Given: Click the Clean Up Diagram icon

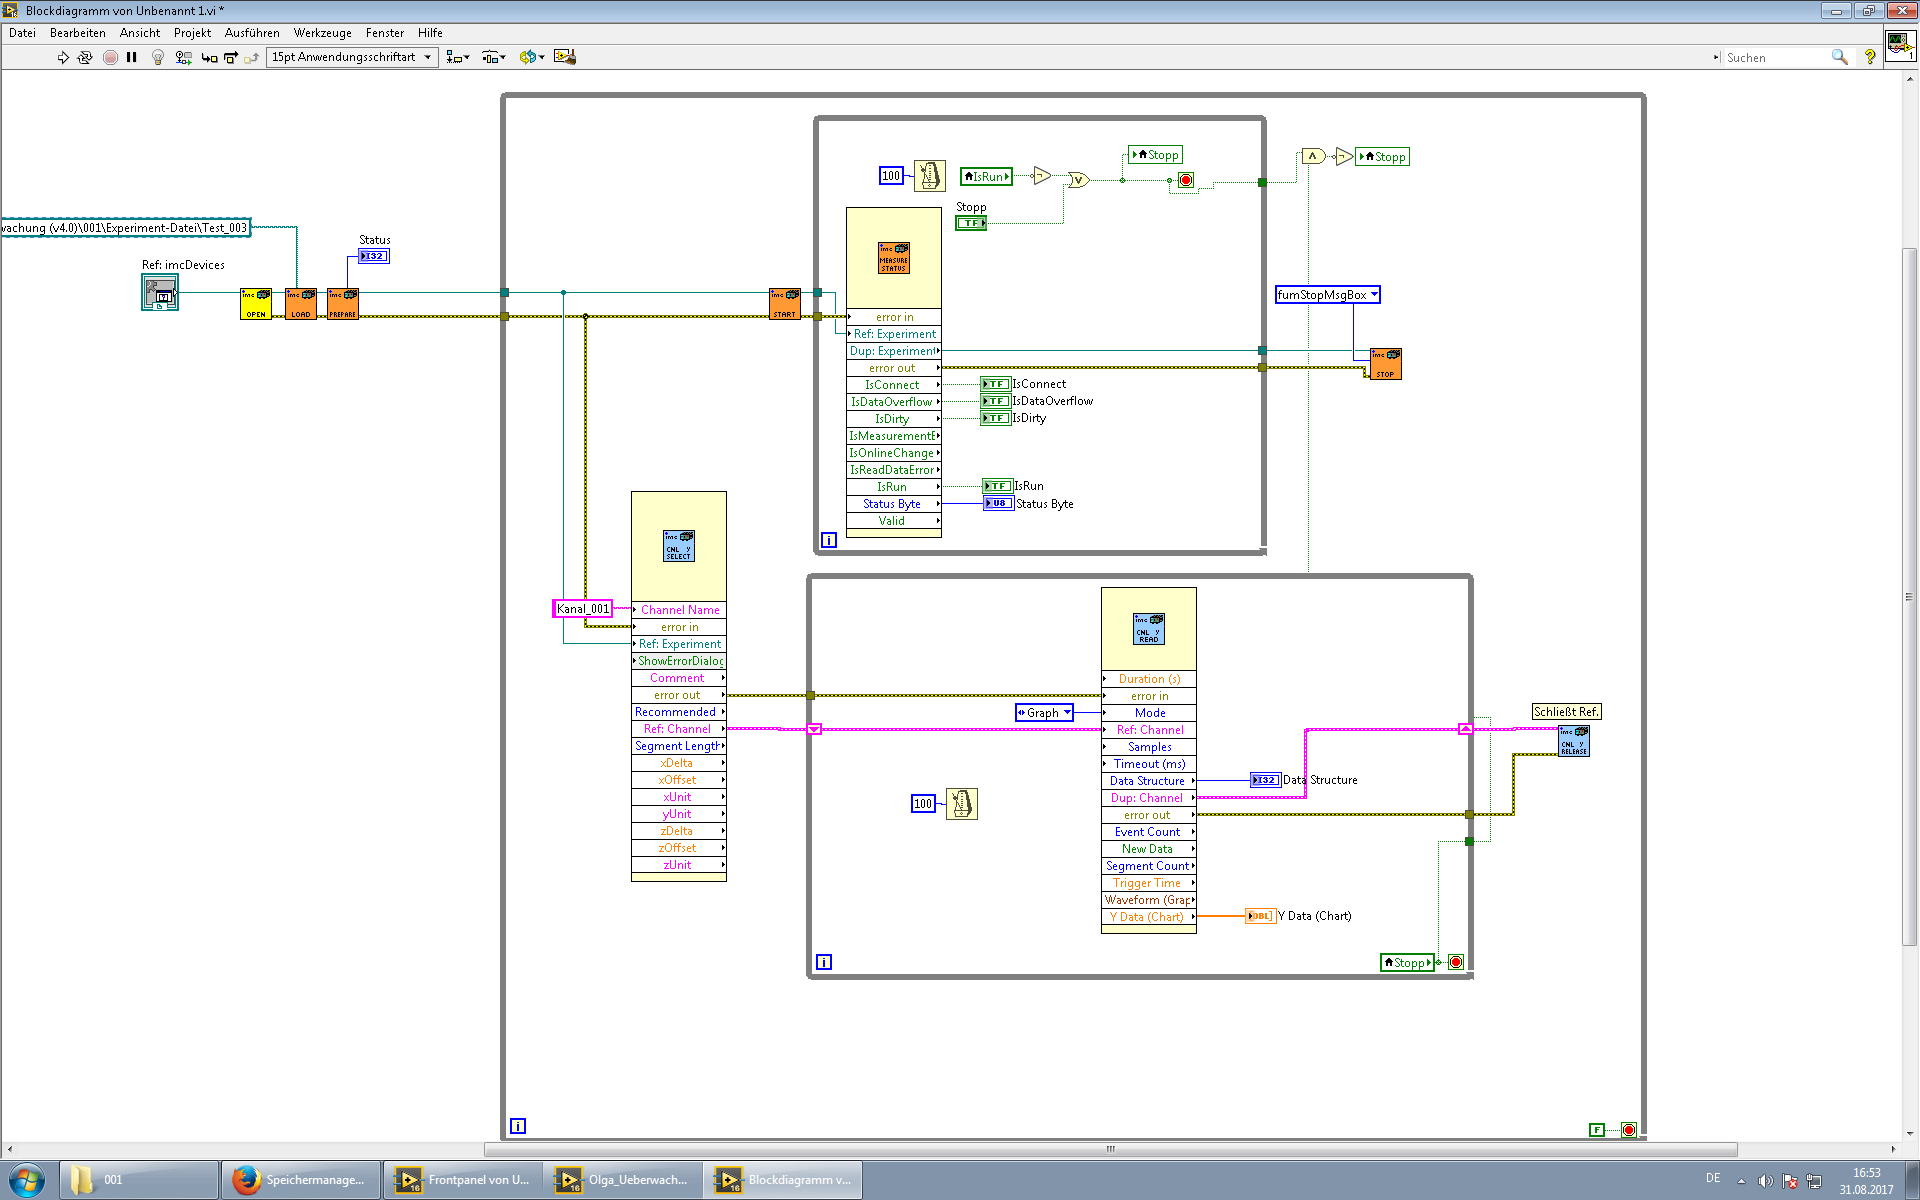Looking at the screenshot, I should pos(565,58).
